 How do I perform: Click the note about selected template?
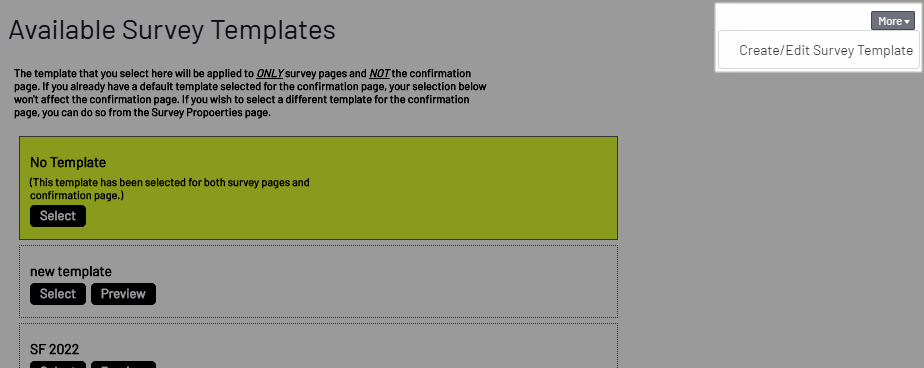pos(170,189)
